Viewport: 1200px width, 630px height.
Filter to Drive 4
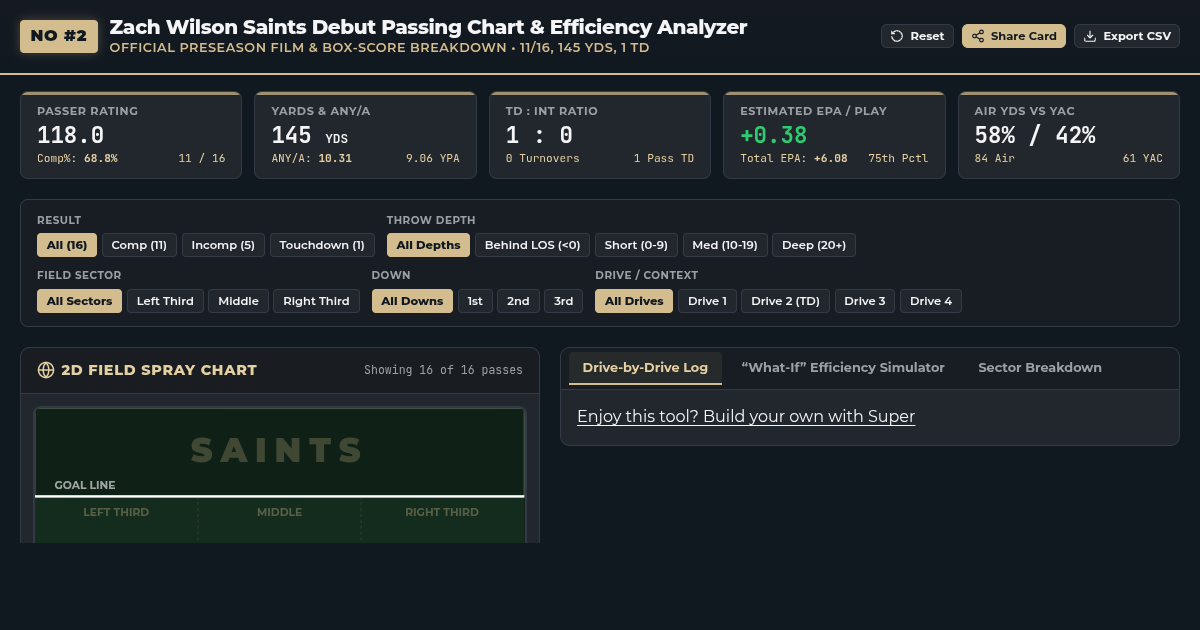931,301
